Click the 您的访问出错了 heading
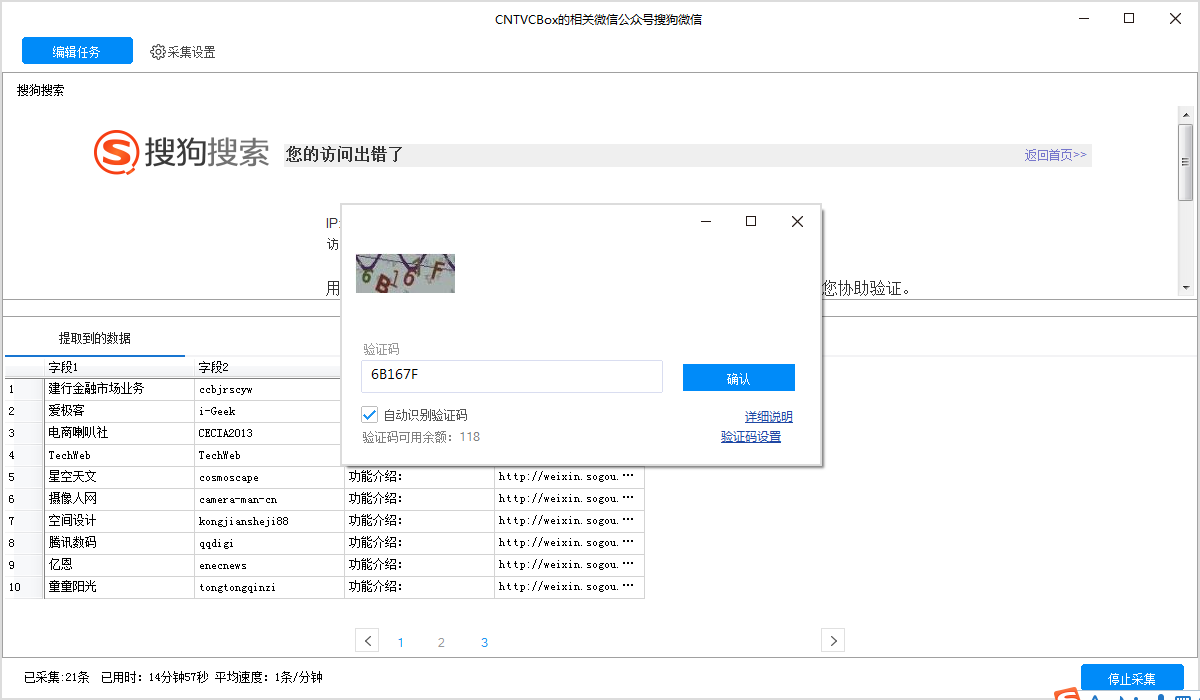The width and height of the screenshot is (1200, 700). tap(344, 155)
